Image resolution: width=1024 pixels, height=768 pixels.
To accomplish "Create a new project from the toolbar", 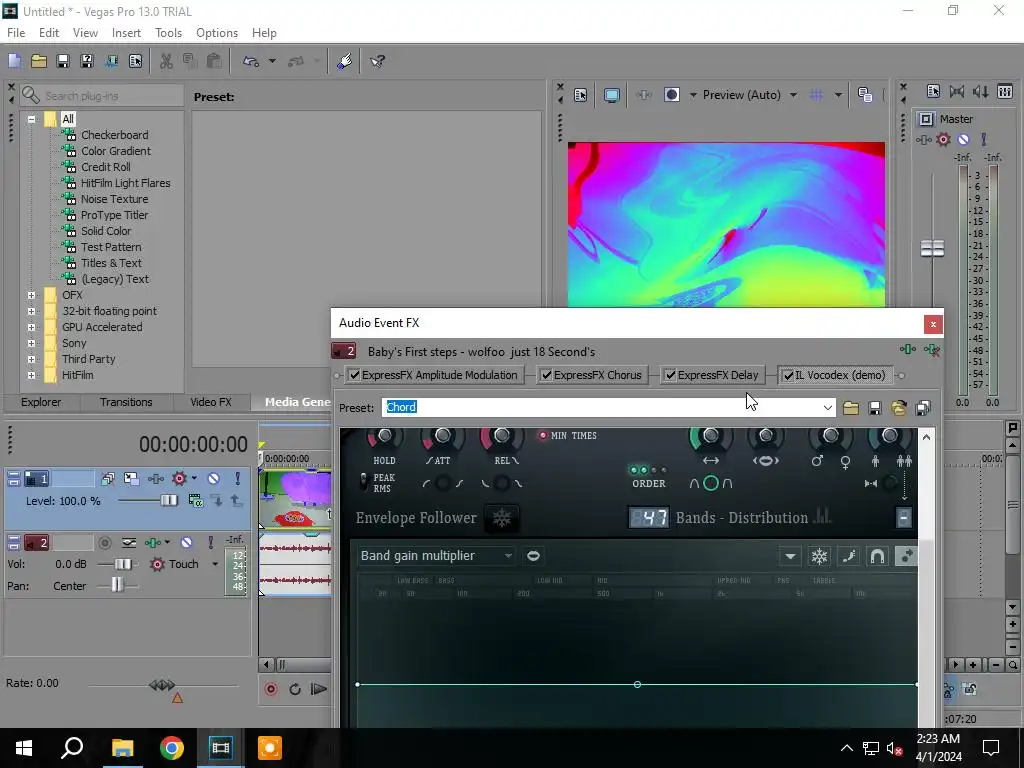I will tap(14, 61).
